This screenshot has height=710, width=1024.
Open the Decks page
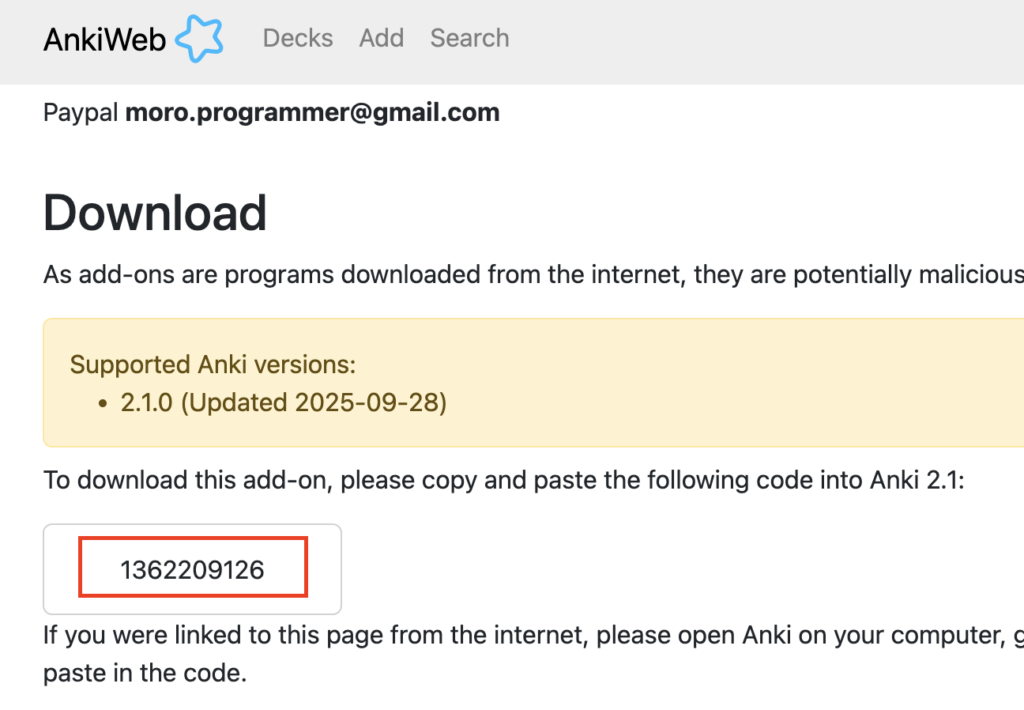tap(297, 38)
